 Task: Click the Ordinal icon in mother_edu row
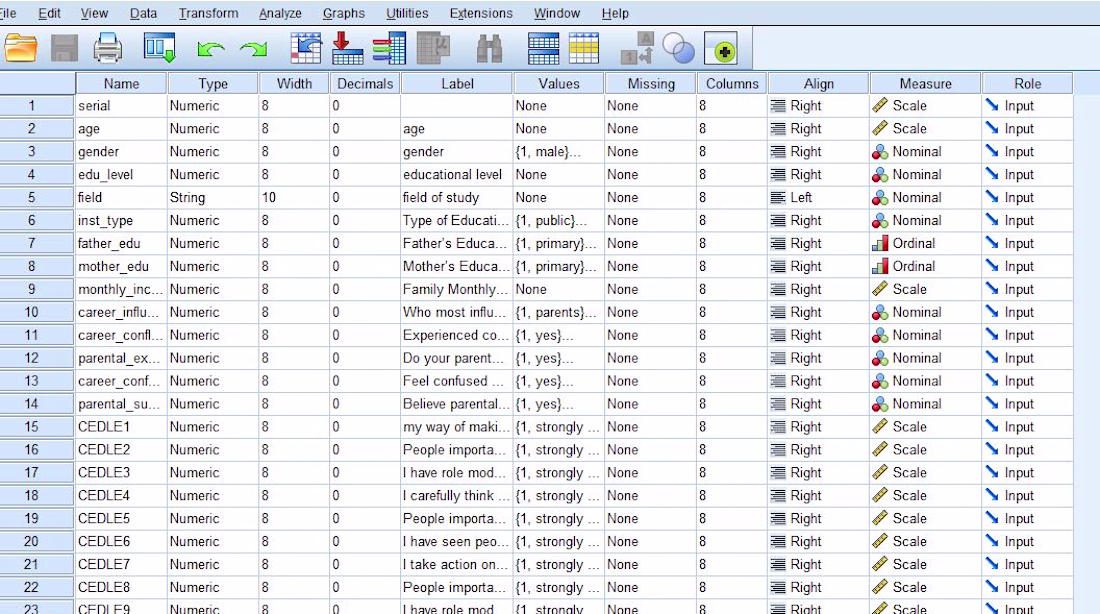coord(880,267)
